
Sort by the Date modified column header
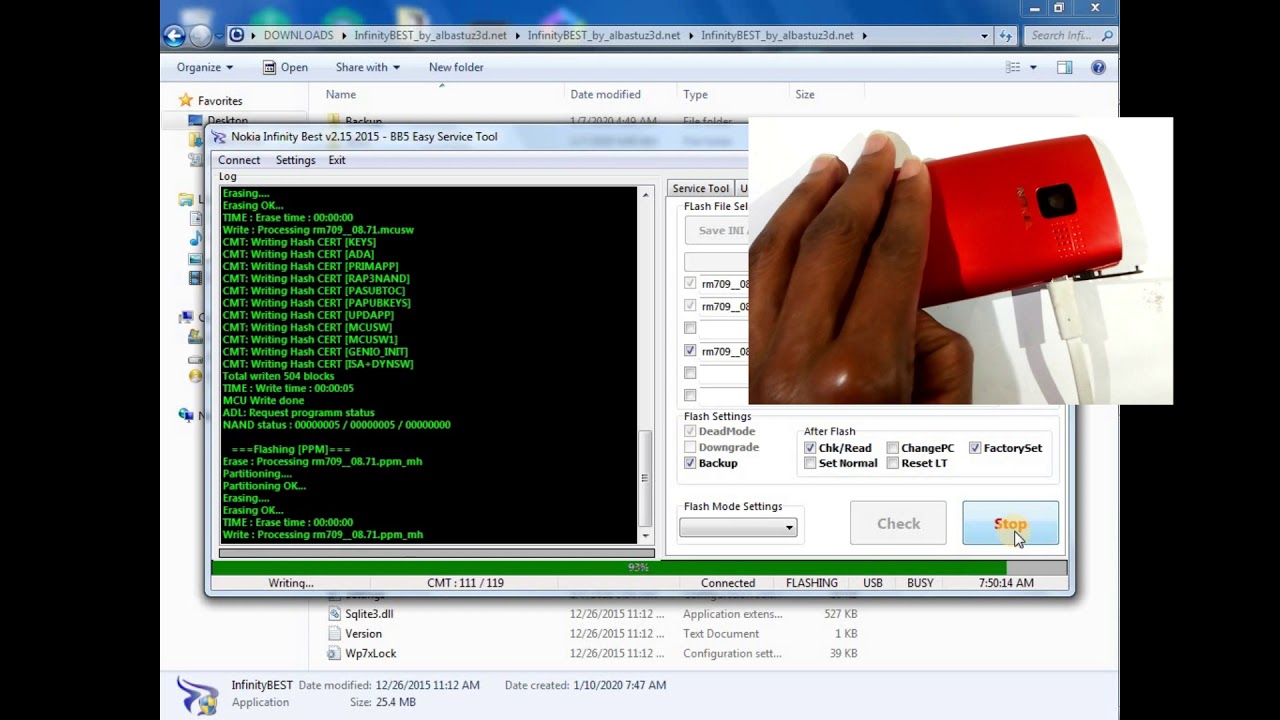pos(605,94)
